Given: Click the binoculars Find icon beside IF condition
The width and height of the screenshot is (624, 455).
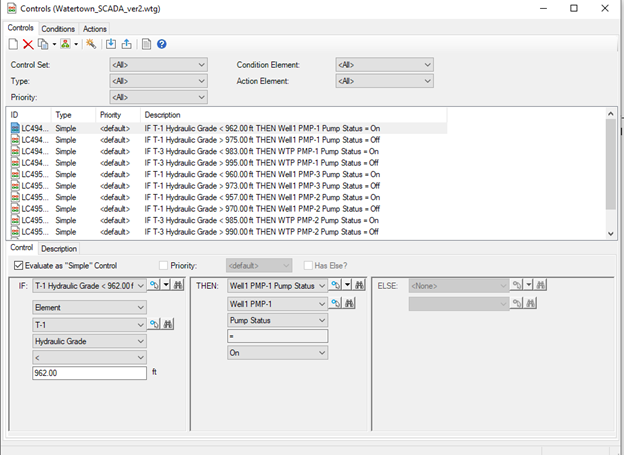Looking at the screenshot, I should point(178,285).
